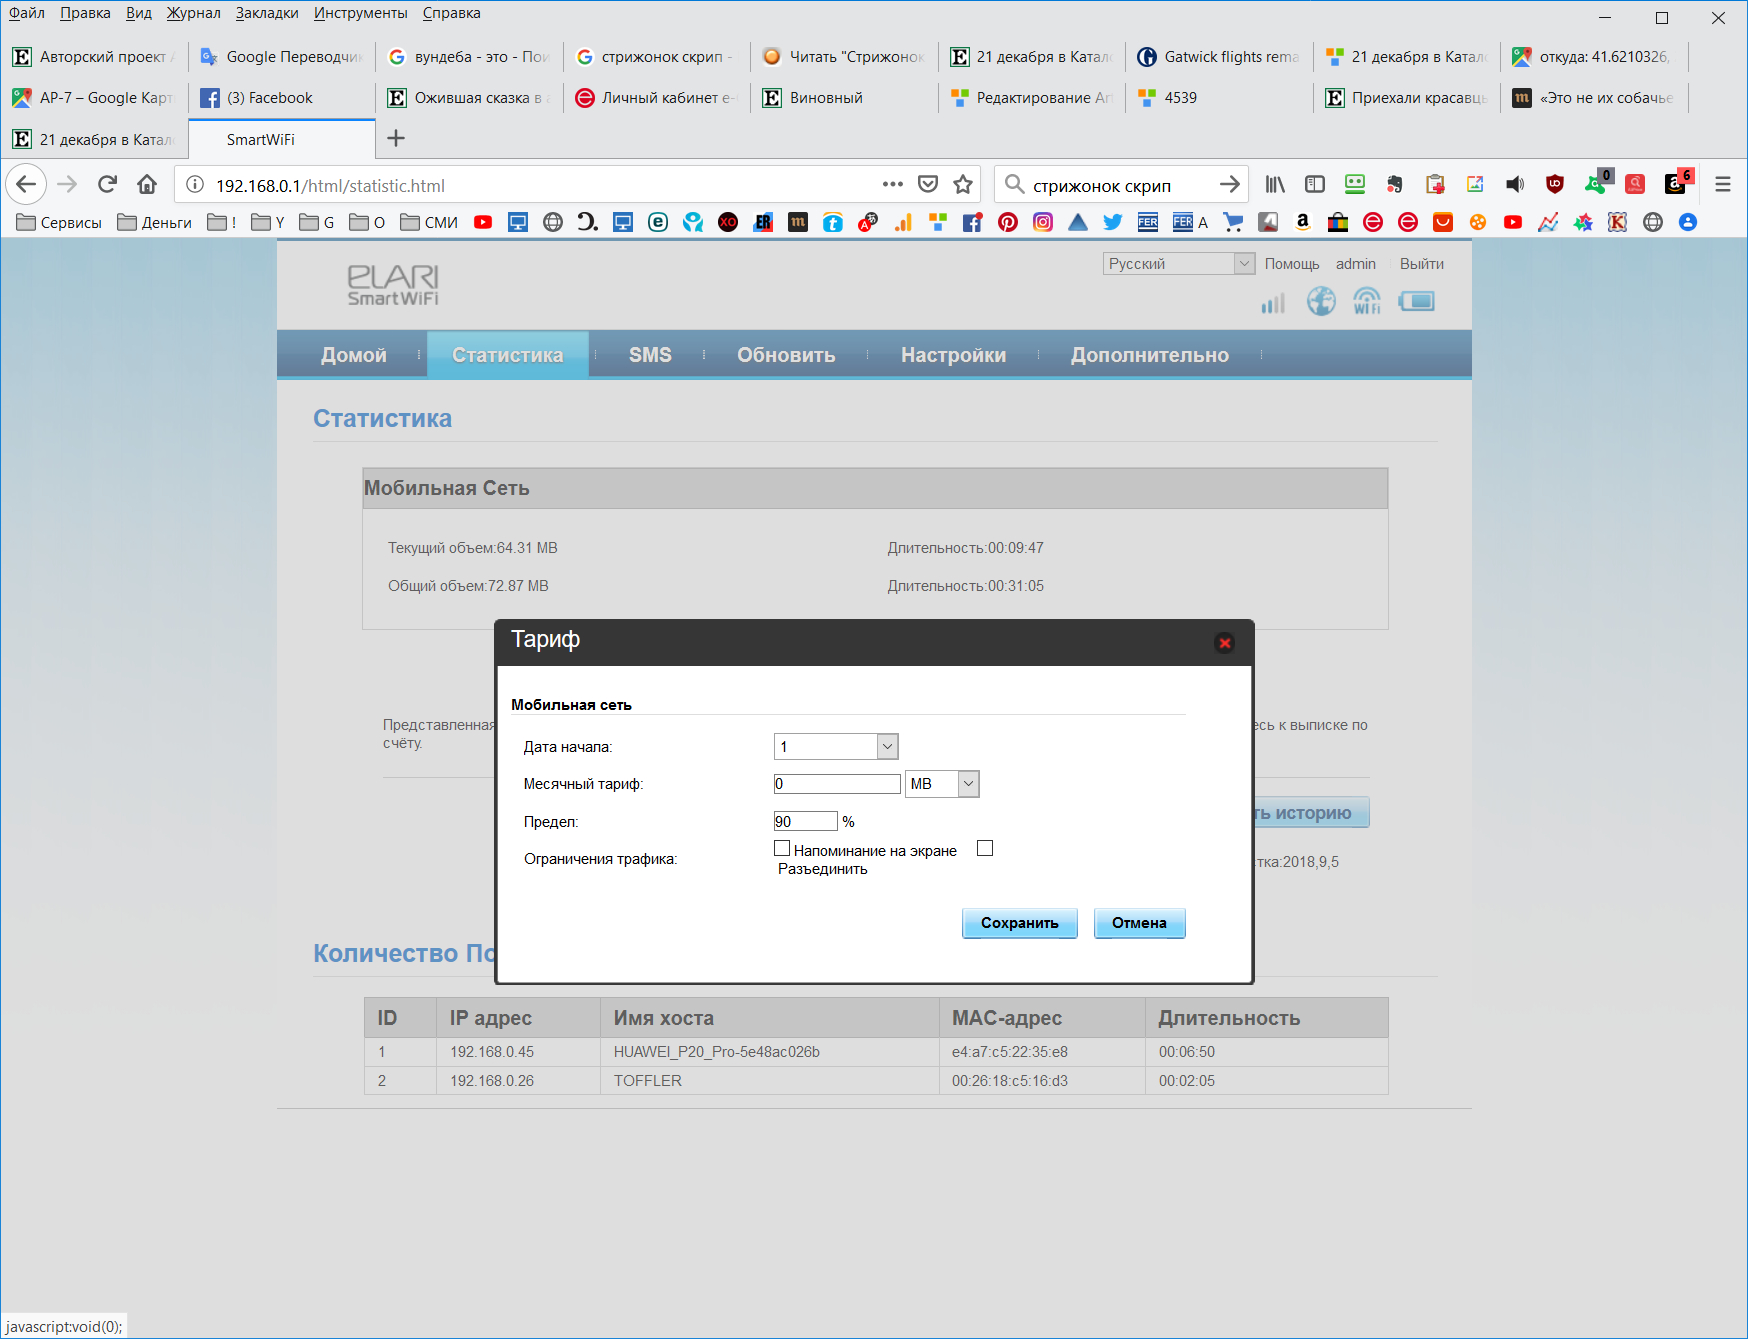This screenshot has width=1748, height=1339.
Task: Click the battery status icon in header
Action: [x=1416, y=301]
